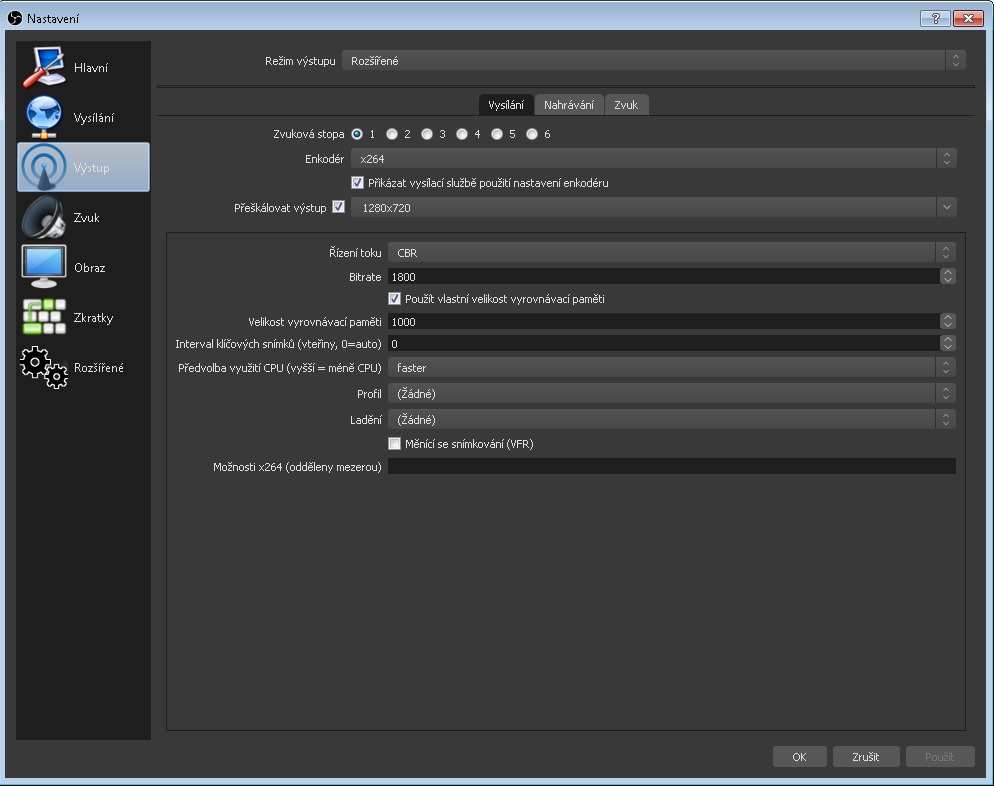Open the Enkodér x264 dropdown
The width and height of the screenshot is (994, 786).
(x=654, y=158)
